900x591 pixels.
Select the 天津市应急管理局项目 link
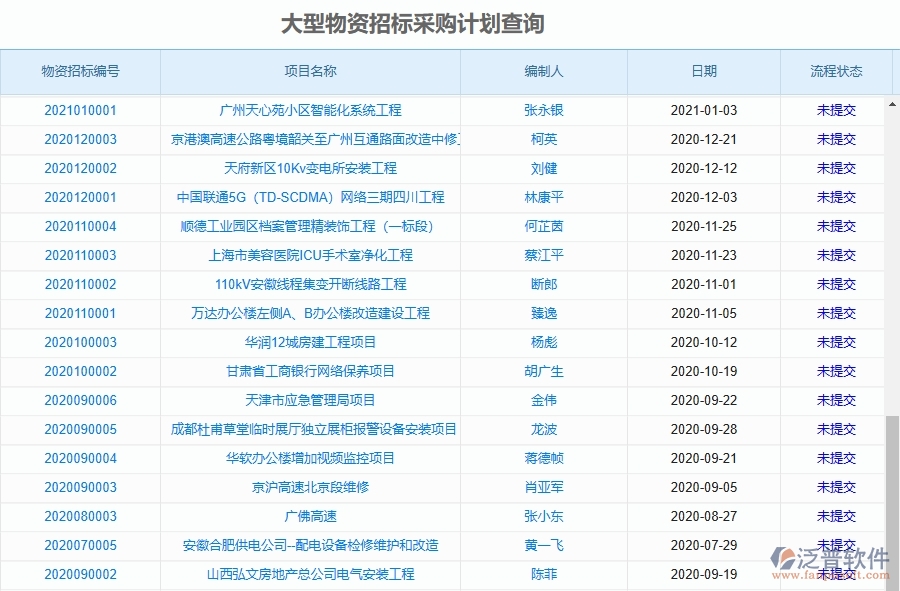312,400
